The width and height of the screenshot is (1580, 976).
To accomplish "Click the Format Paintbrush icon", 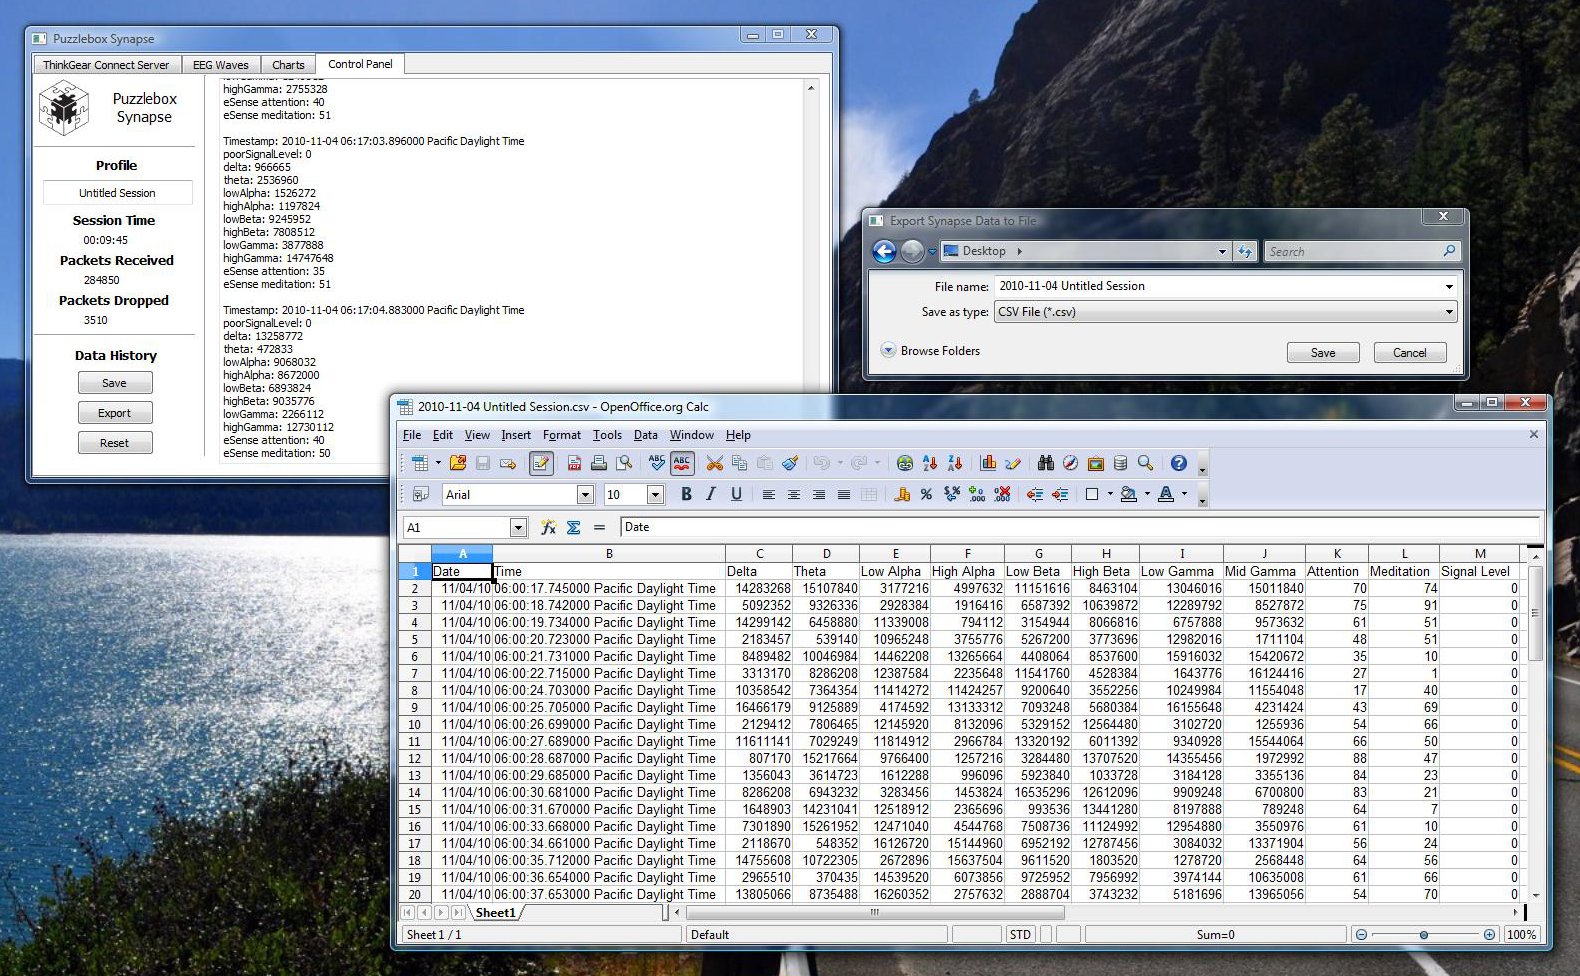I will click(790, 463).
